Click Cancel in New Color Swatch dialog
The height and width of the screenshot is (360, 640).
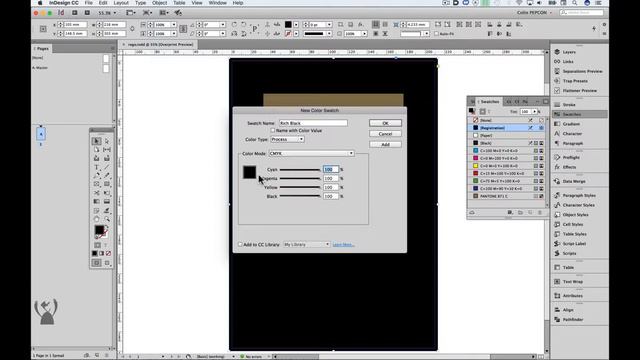click(x=385, y=134)
